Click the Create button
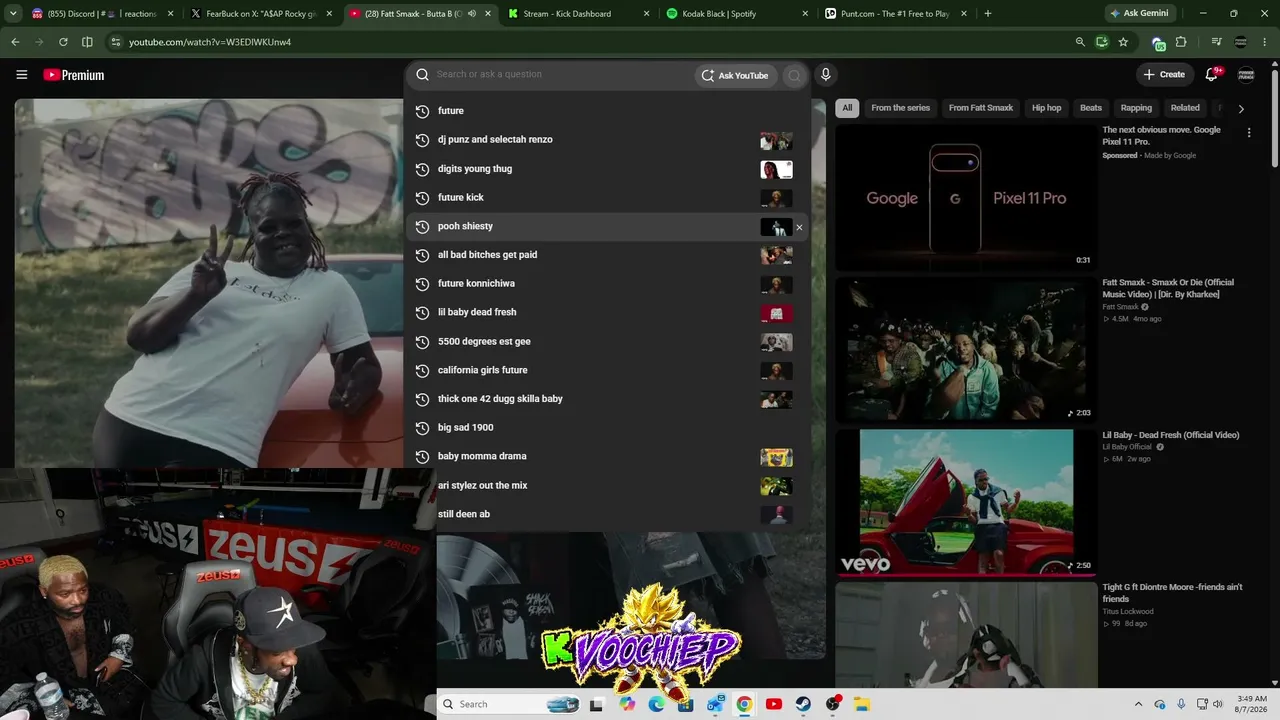Image resolution: width=1280 pixels, height=720 pixels. (1165, 75)
